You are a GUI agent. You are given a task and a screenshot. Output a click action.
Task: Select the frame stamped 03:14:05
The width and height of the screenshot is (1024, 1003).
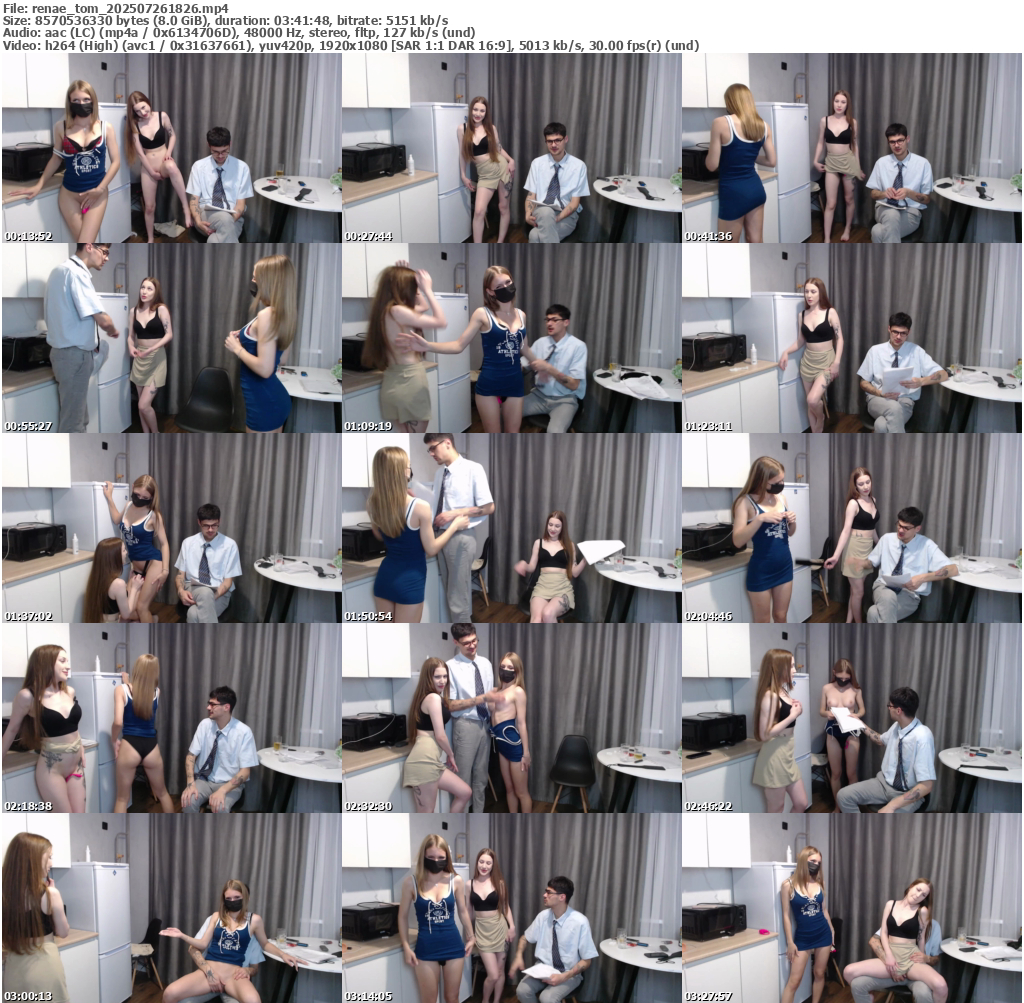point(512,908)
